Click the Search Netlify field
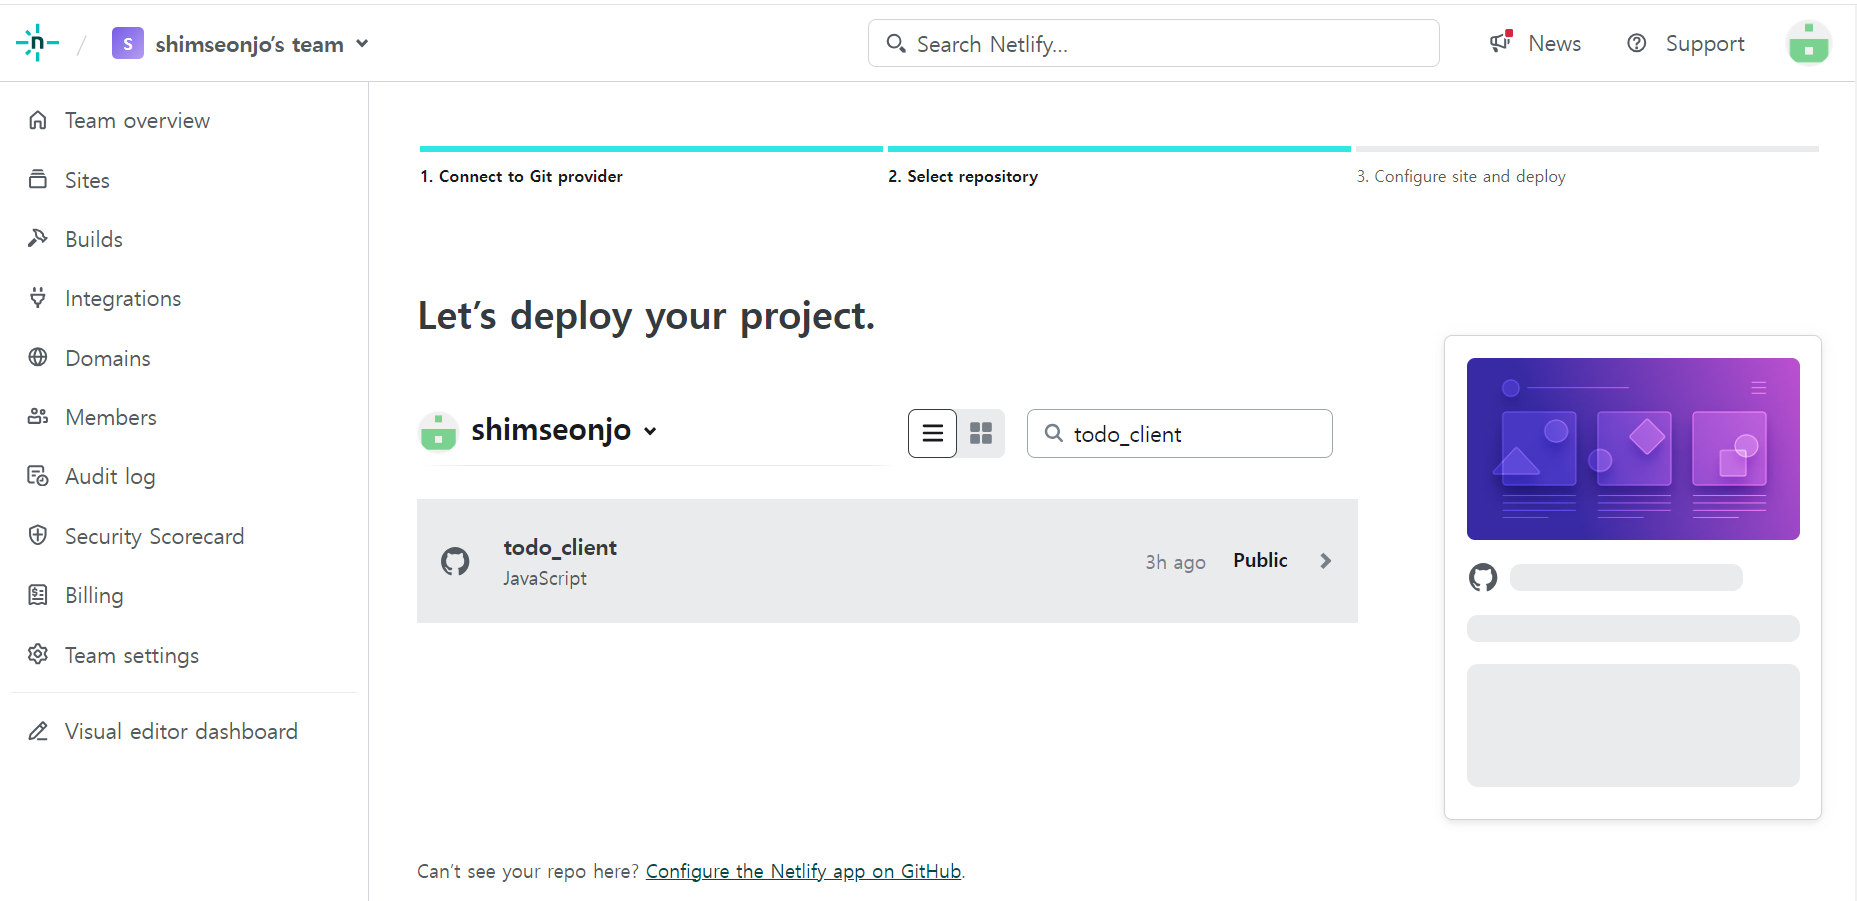Image resolution: width=1857 pixels, height=901 pixels. click(x=1153, y=44)
